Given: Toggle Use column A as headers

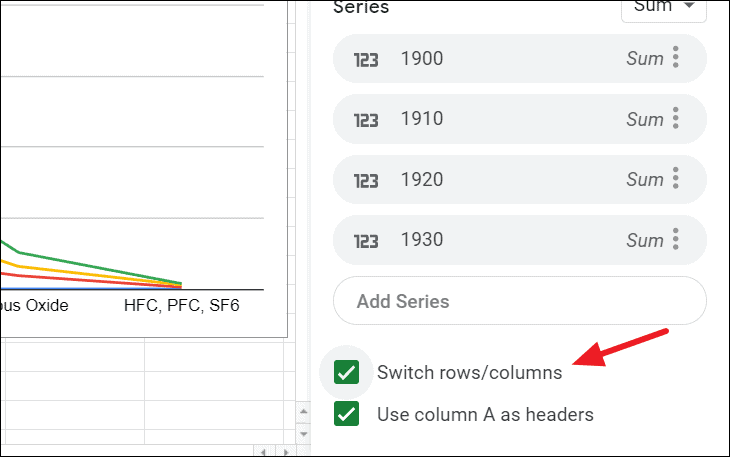Looking at the screenshot, I should [x=346, y=414].
